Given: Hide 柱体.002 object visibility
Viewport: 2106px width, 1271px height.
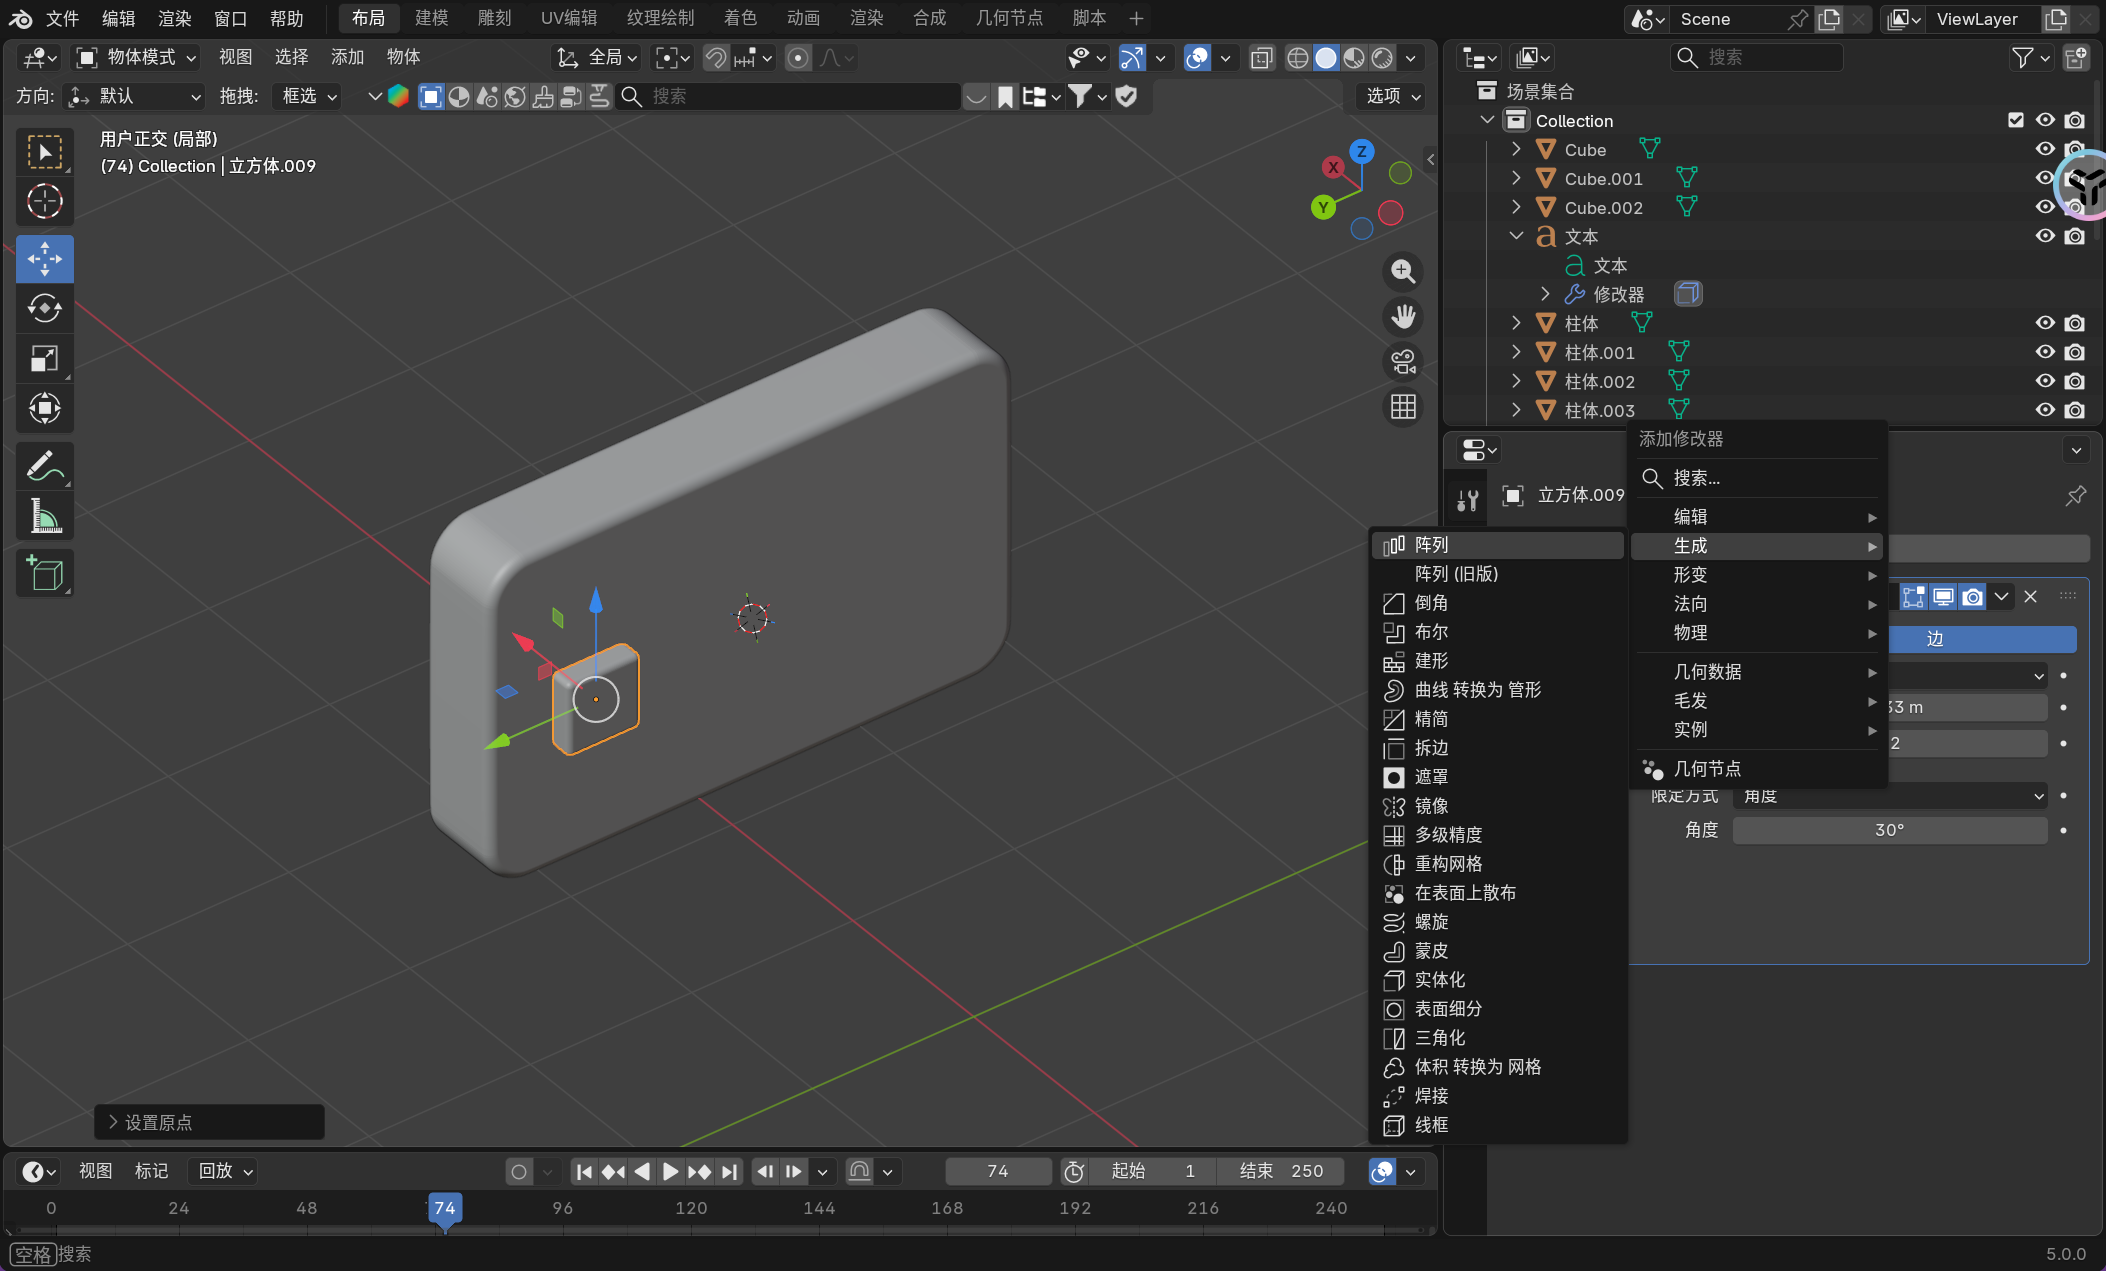Looking at the screenshot, I should pos(2045,381).
